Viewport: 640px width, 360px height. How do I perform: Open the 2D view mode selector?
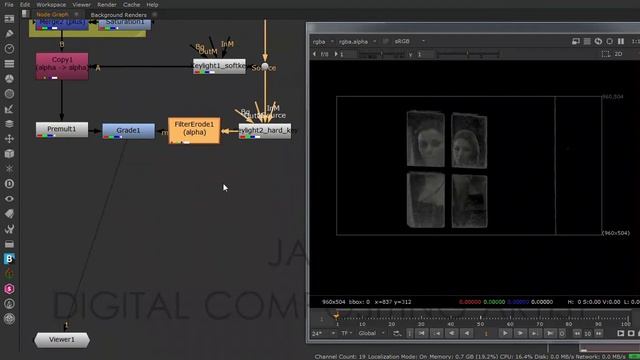(x=618, y=54)
